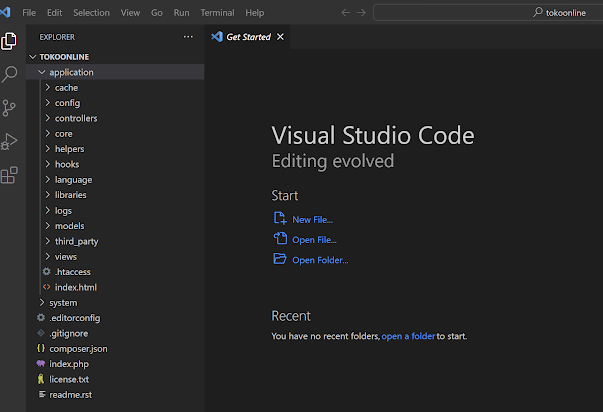
Task: Click the git icon beside .gitignore
Action: 41,333
